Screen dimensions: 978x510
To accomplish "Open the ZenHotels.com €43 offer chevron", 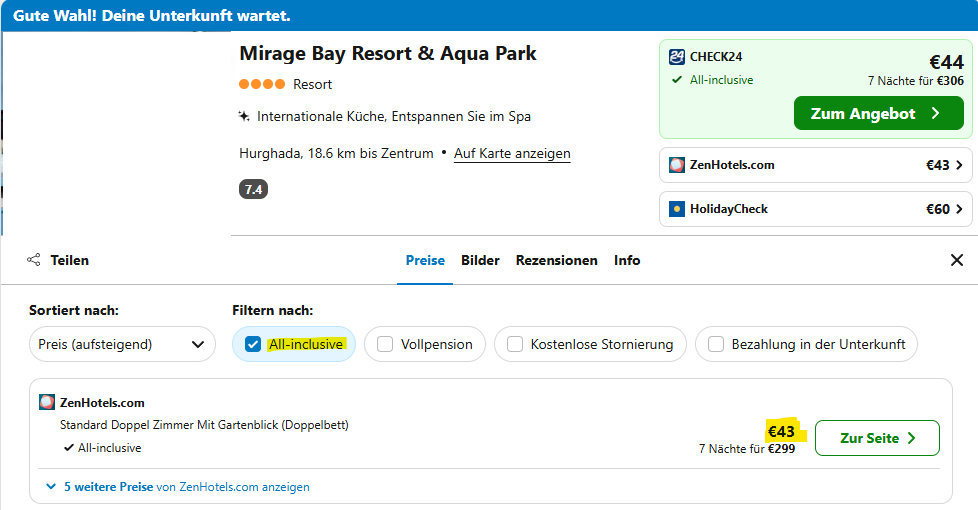I will pyautogui.click(x=959, y=165).
